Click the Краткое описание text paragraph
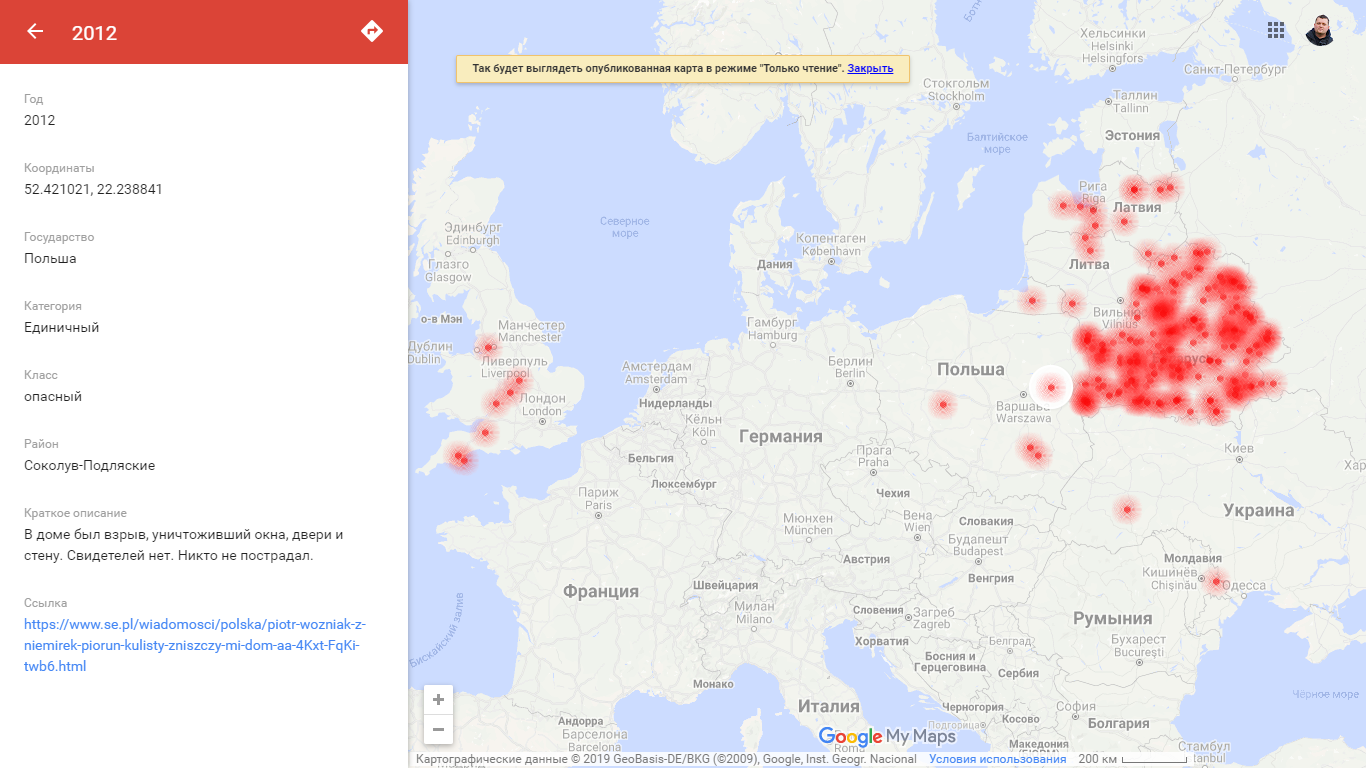Screen dimensions: 1366x768 coord(183,545)
